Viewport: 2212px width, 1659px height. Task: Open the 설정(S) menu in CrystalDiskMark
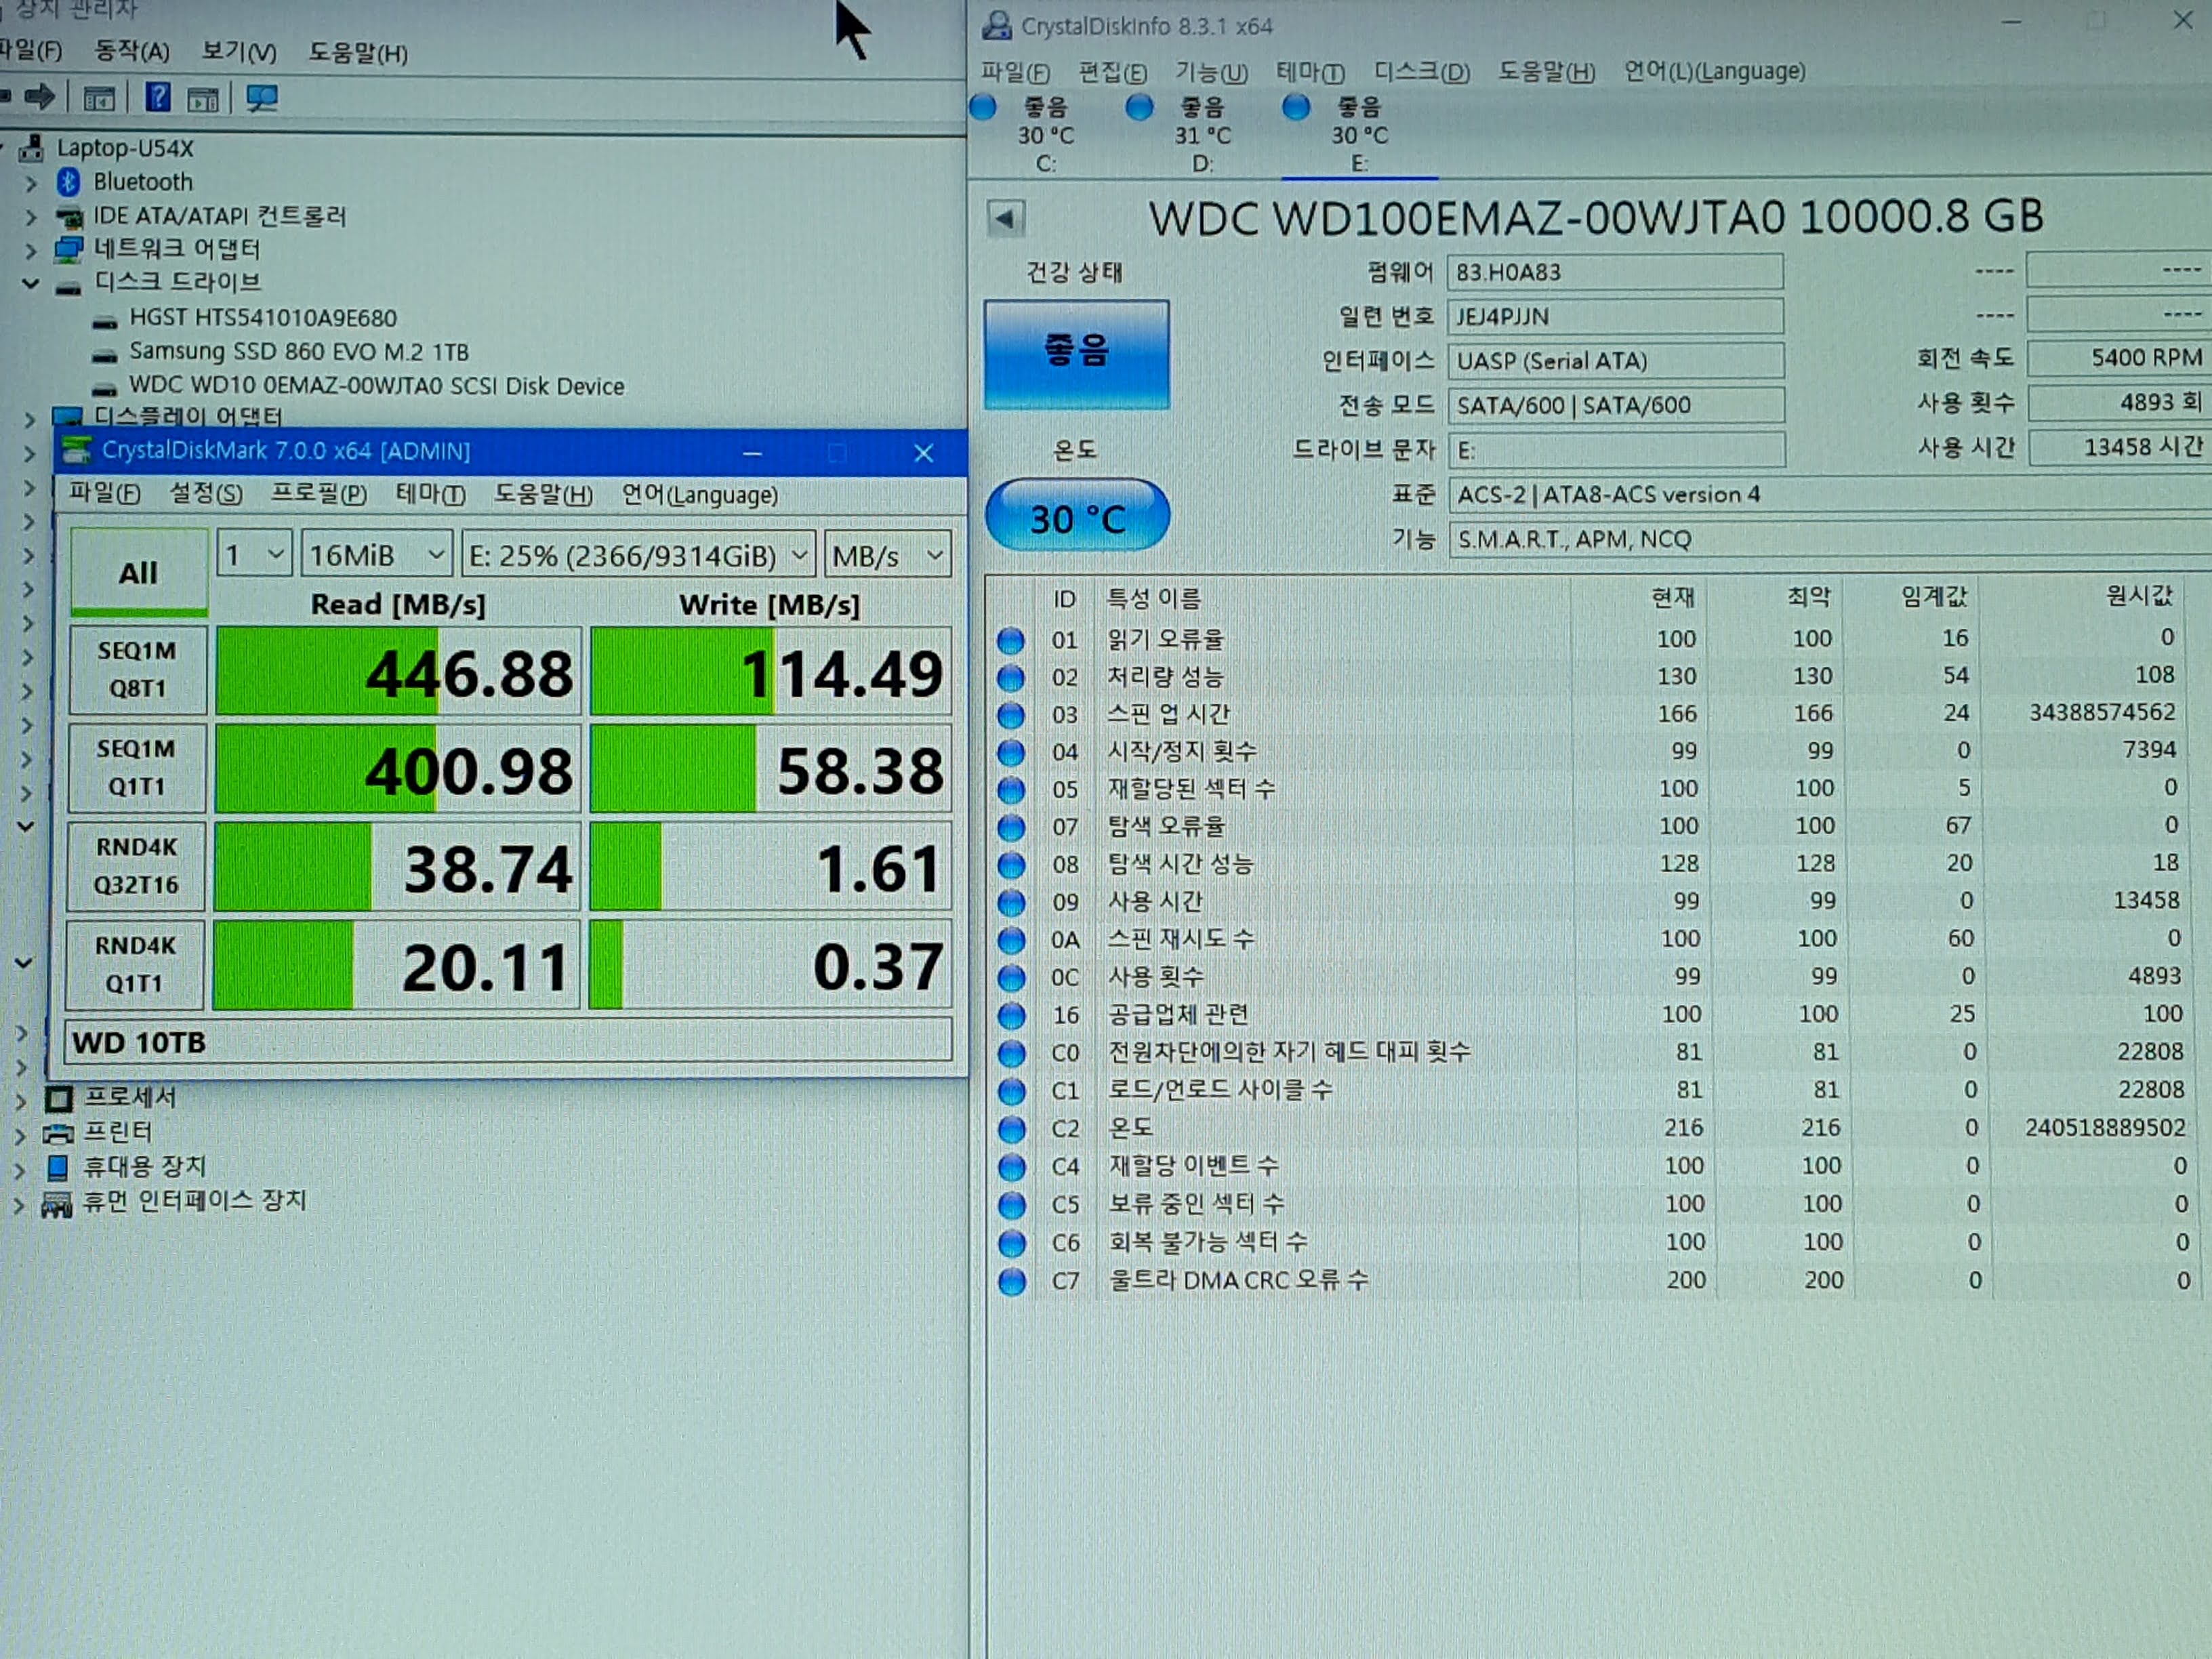point(206,493)
